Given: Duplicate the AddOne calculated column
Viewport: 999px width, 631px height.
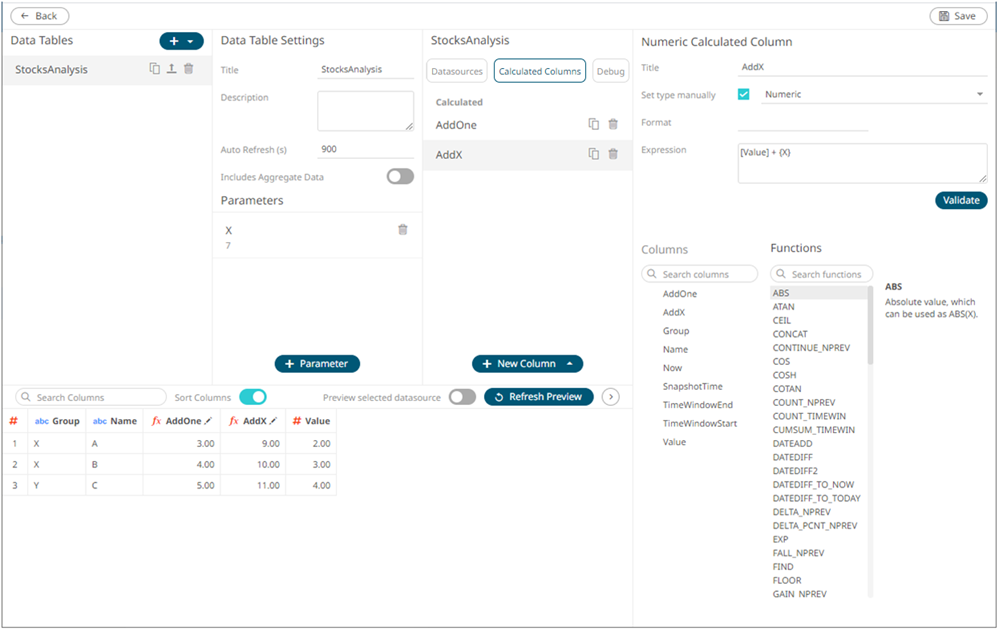Looking at the screenshot, I should 593,124.
